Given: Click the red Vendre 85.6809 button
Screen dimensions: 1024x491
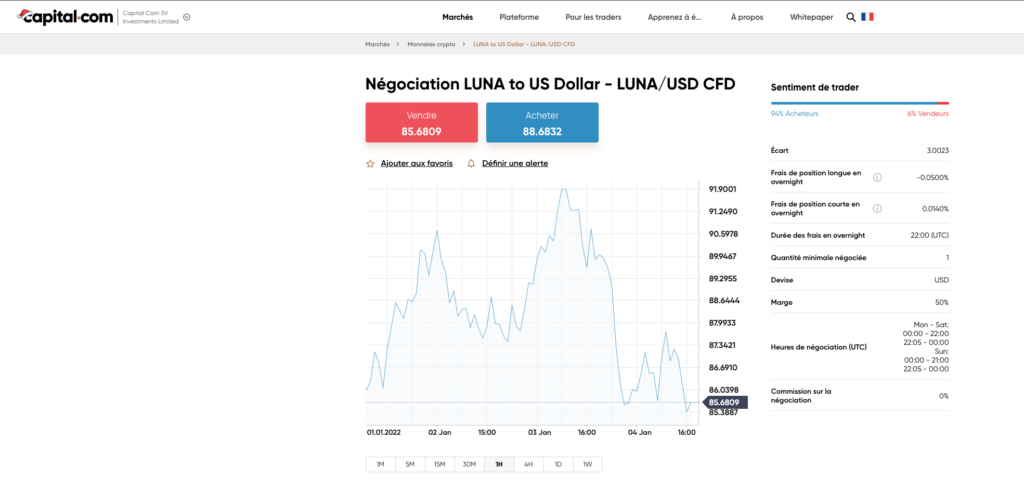Looking at the screenshot, I should pos(421,123).
